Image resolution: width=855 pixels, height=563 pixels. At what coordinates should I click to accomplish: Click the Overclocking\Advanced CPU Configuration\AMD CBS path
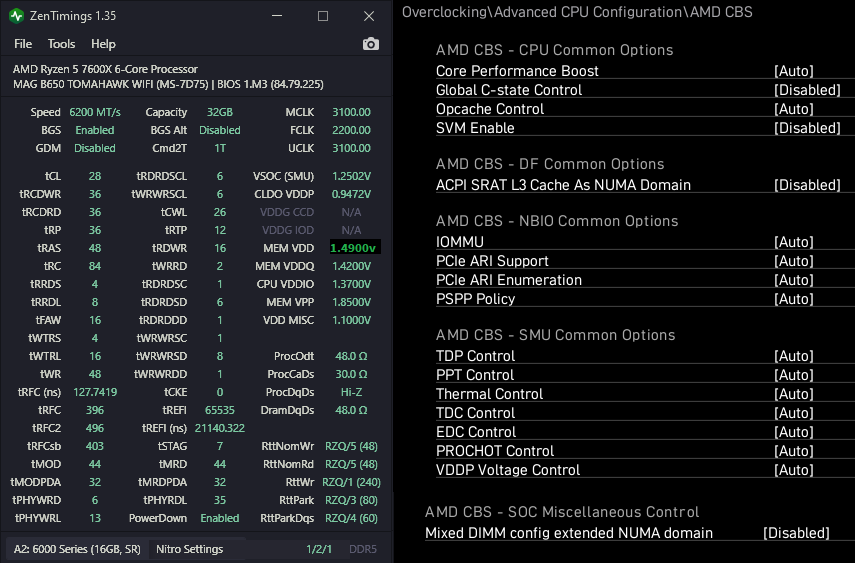click(x=577, y=12)
